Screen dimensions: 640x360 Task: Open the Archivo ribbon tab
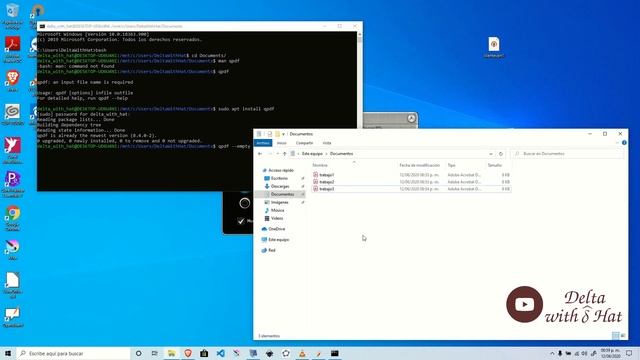[x=263, y=143]
